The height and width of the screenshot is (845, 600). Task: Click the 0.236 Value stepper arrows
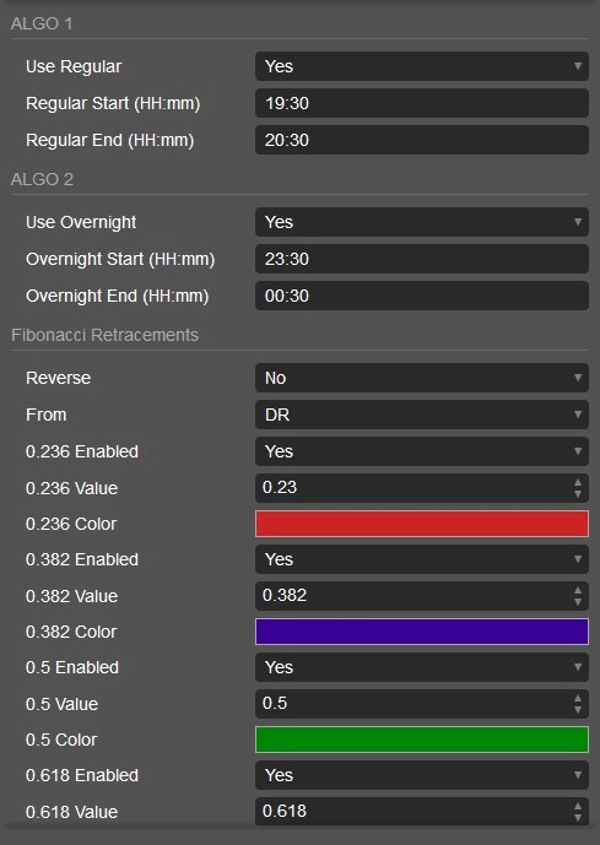tap(578, 488)
